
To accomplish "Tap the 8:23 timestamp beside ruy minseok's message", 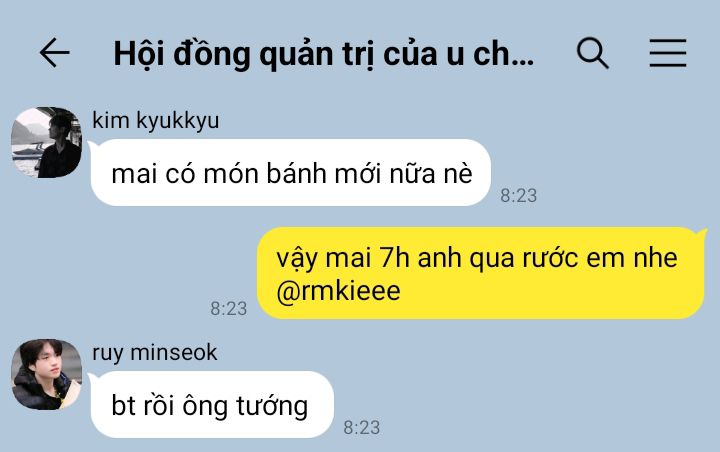I will tap(362, 428).
